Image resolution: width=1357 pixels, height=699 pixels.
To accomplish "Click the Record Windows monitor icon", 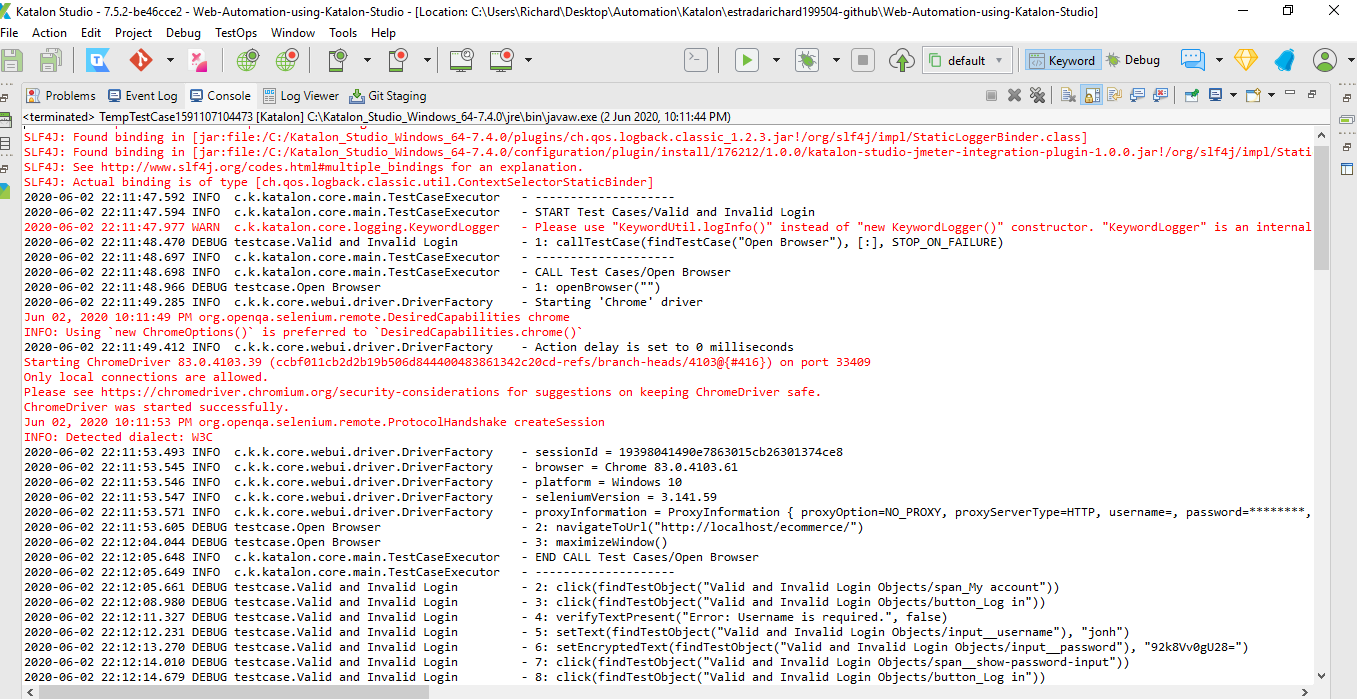I will coord(502,60).
